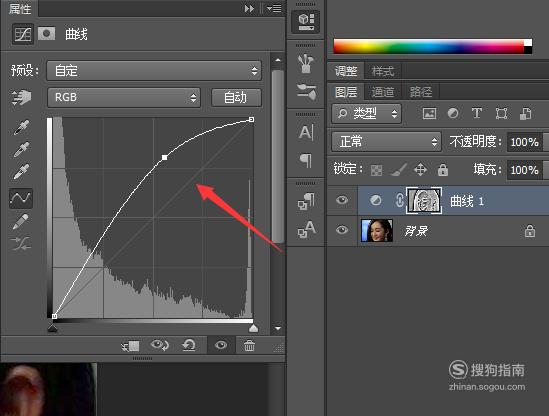Open the 预设 preset dropdown

154,71
